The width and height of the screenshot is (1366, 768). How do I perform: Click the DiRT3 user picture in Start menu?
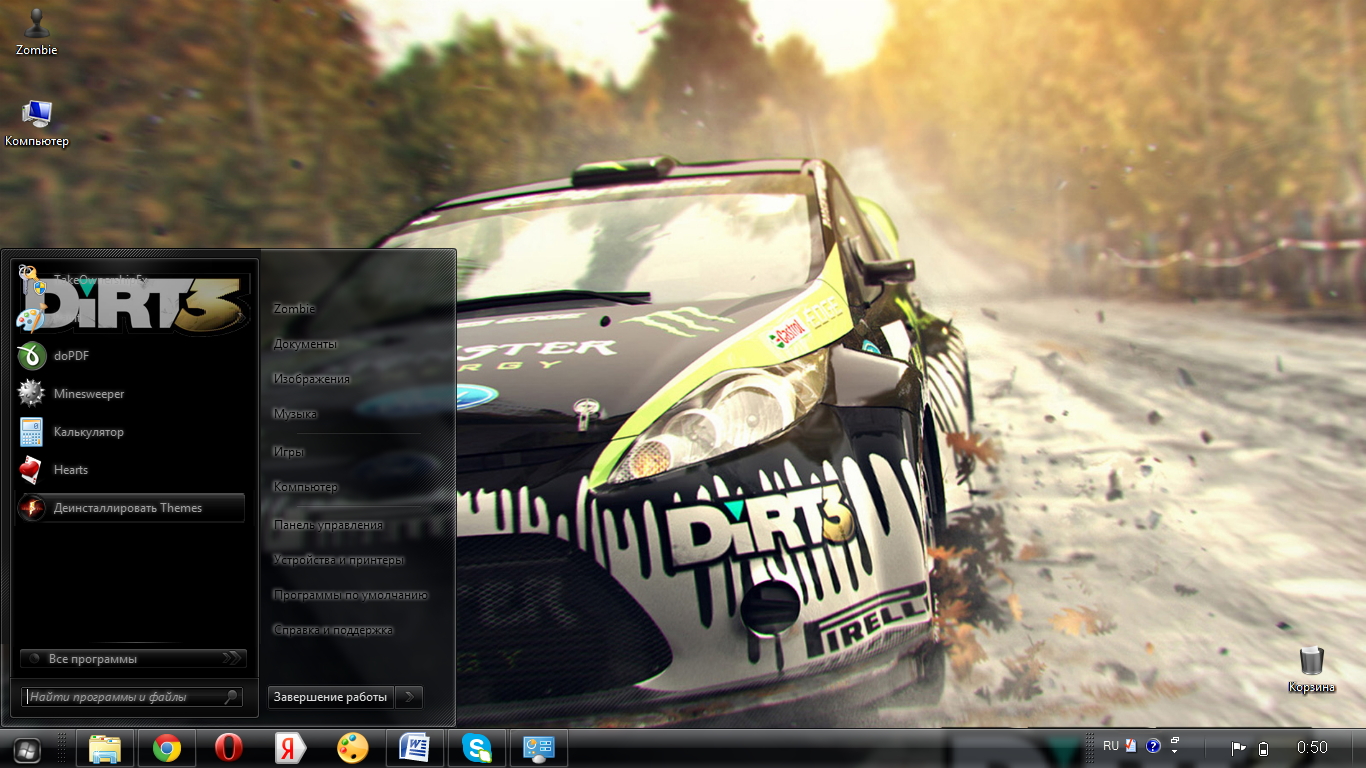pos(134,304)
